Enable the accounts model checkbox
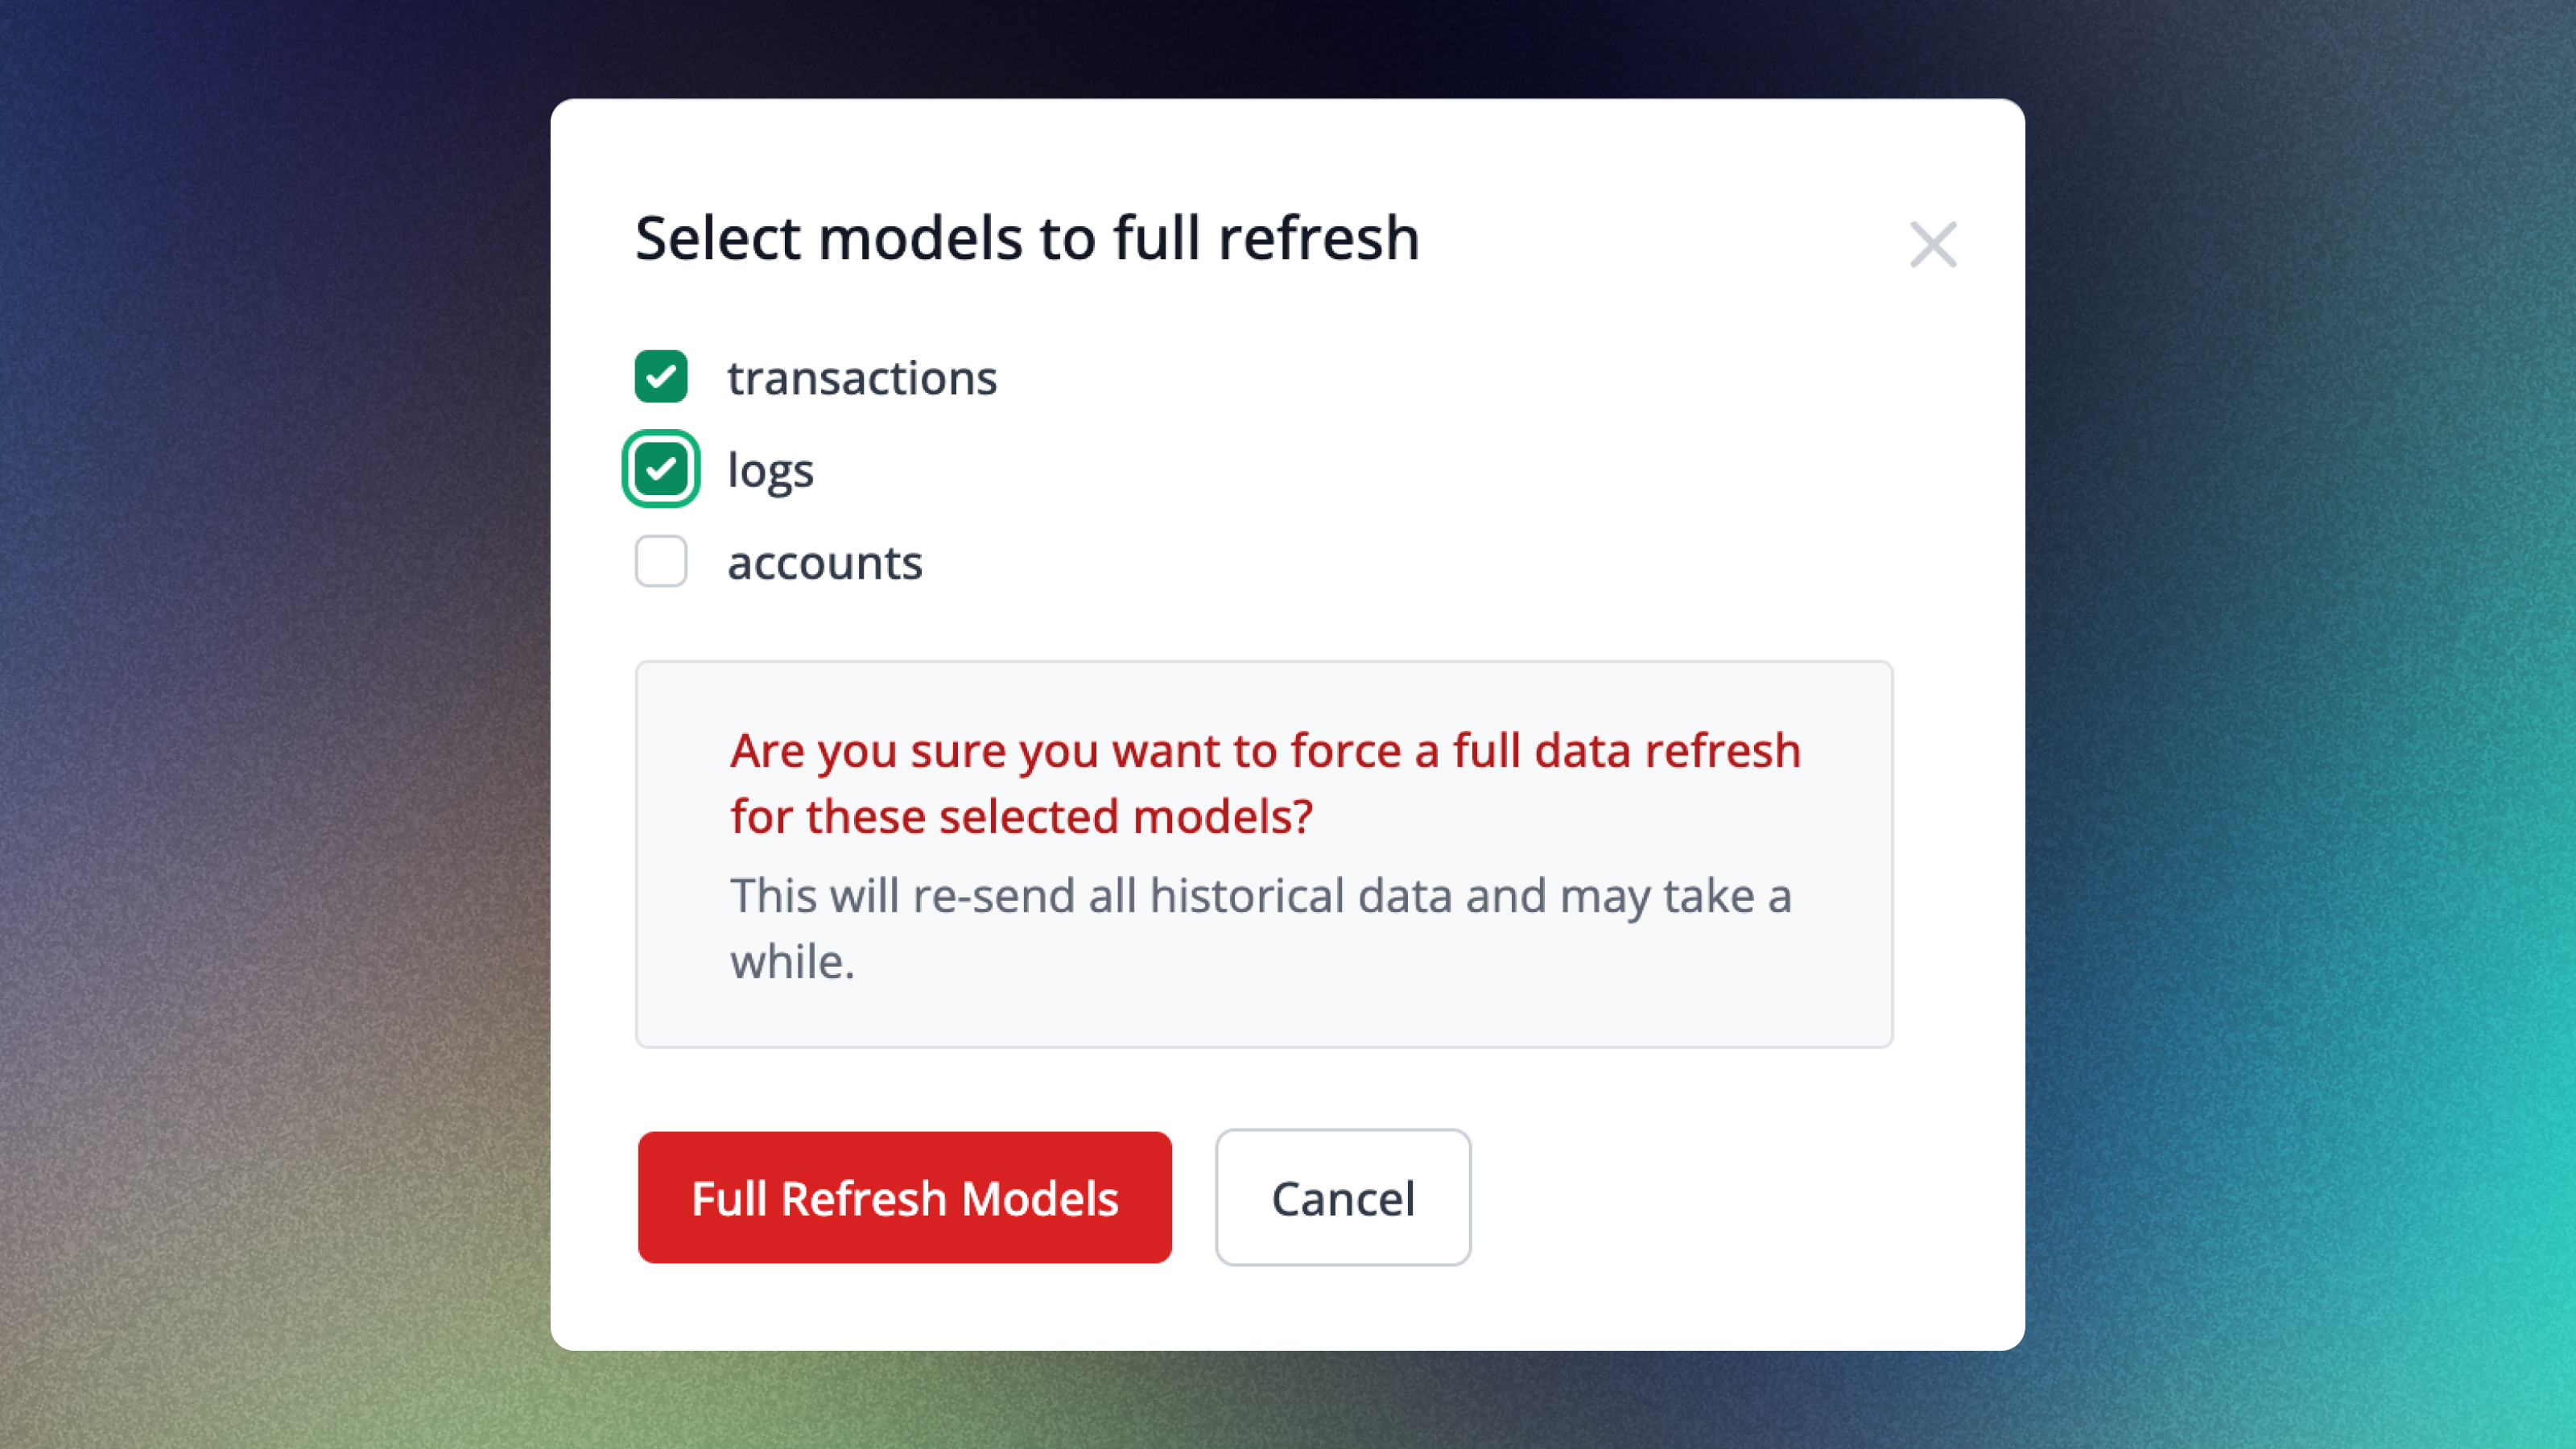Image resolution: width=2576 pixels, height=1449 pixels. pos(661,561)
